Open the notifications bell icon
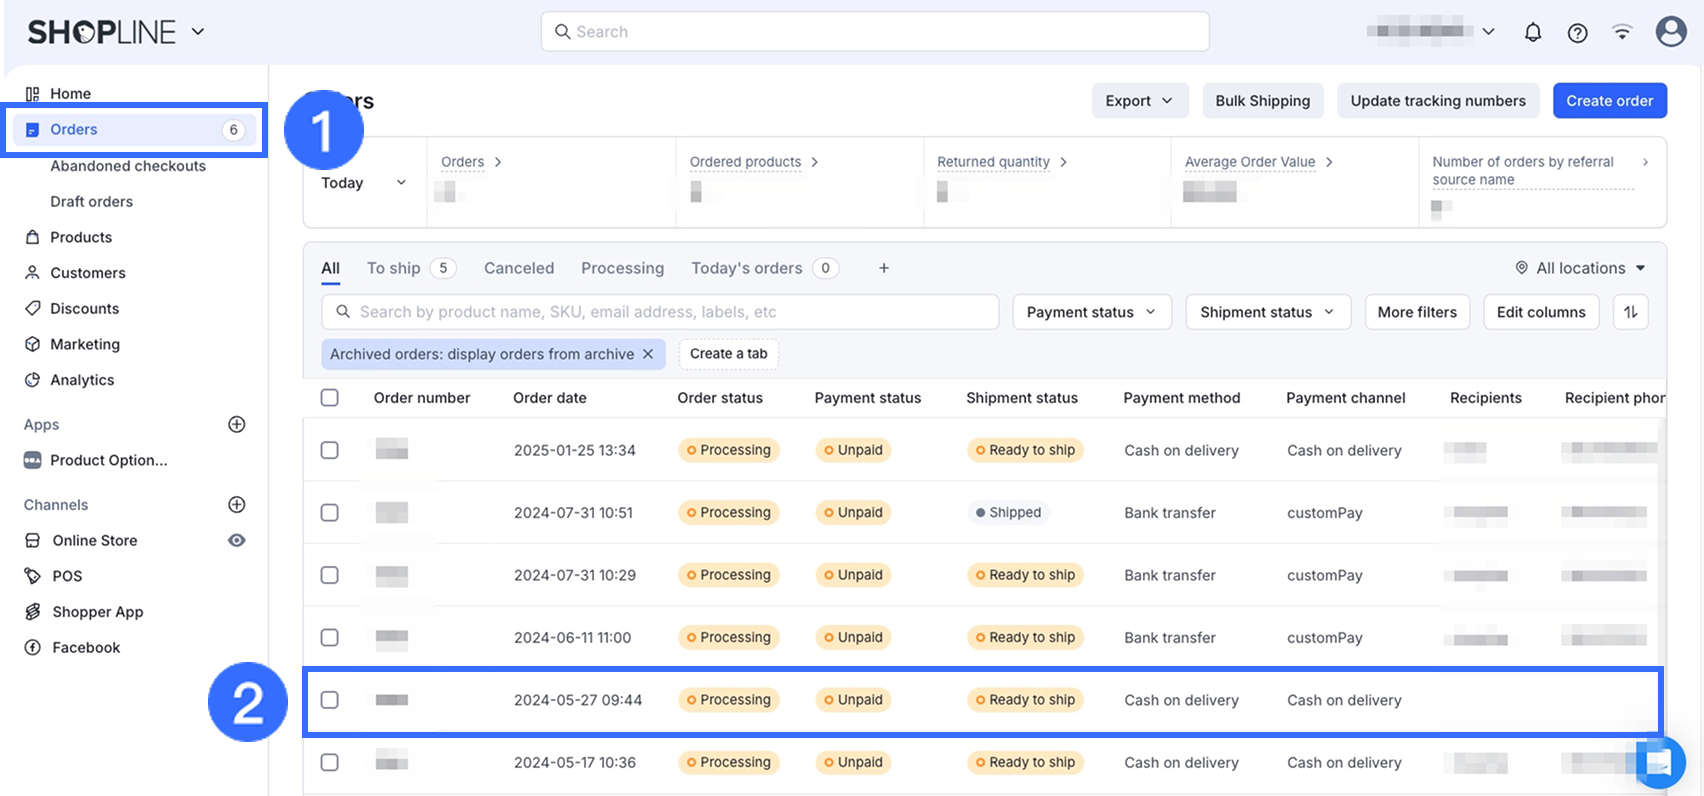 (x=1532, y=32)
